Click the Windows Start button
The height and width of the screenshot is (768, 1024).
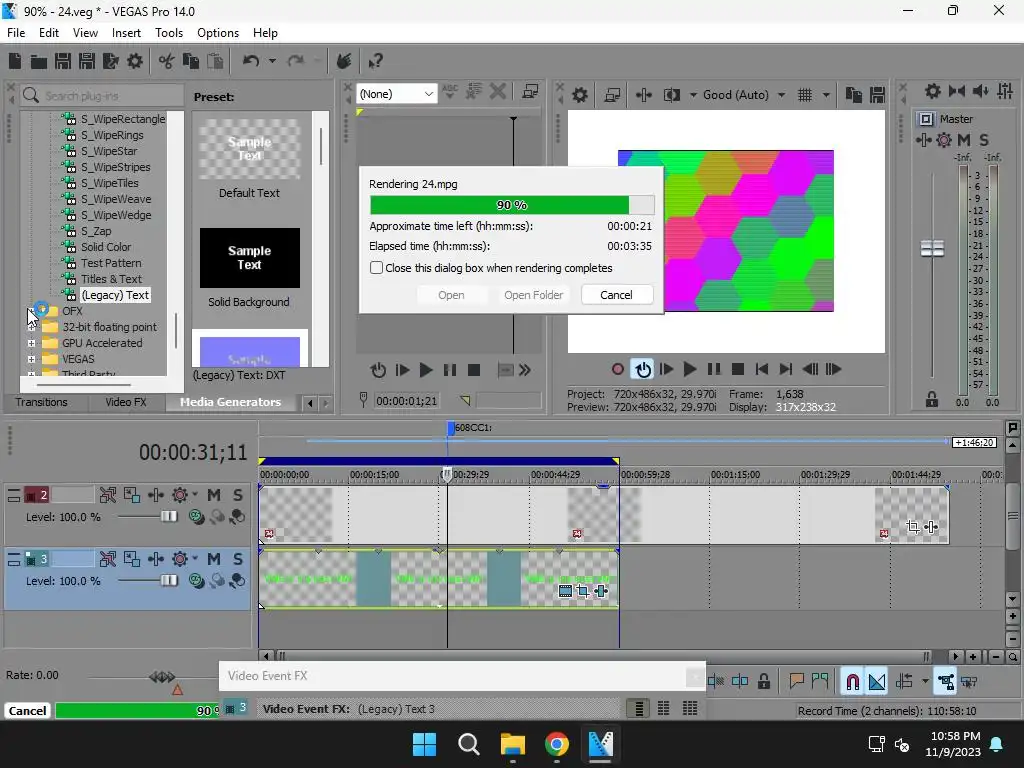tap(424, 744)
